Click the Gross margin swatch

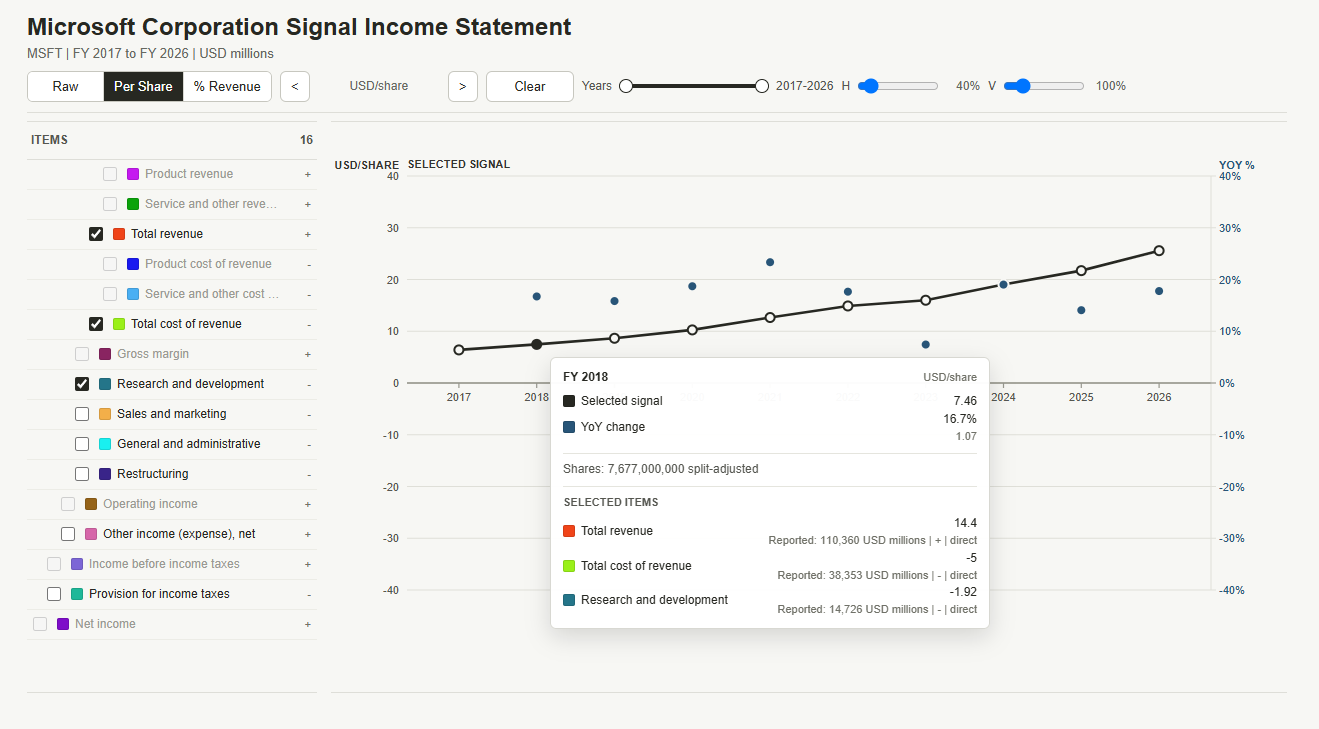(x=105, y=354)
